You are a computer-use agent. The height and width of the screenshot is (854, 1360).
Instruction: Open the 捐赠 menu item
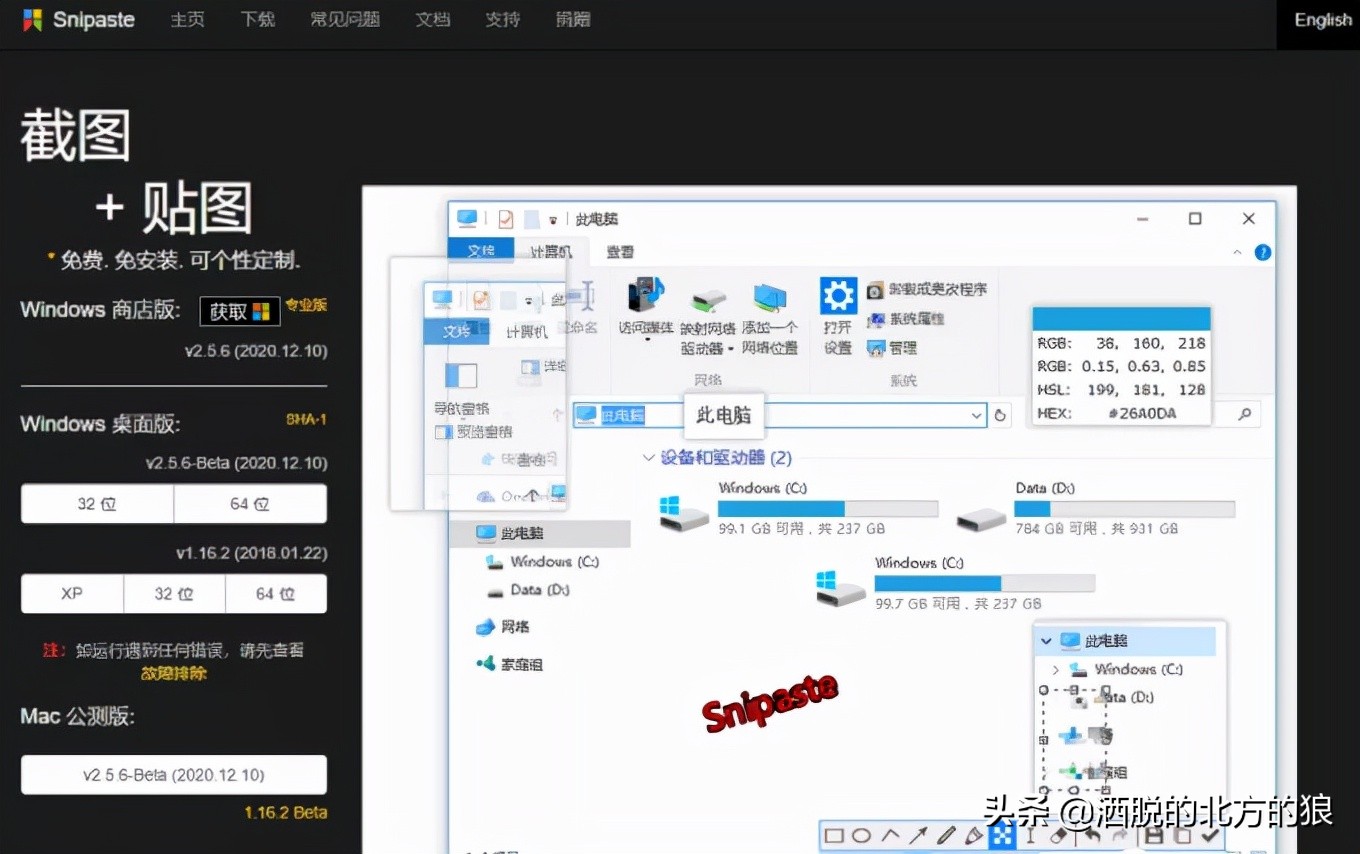pyautogui.click(x=573, y=20)
